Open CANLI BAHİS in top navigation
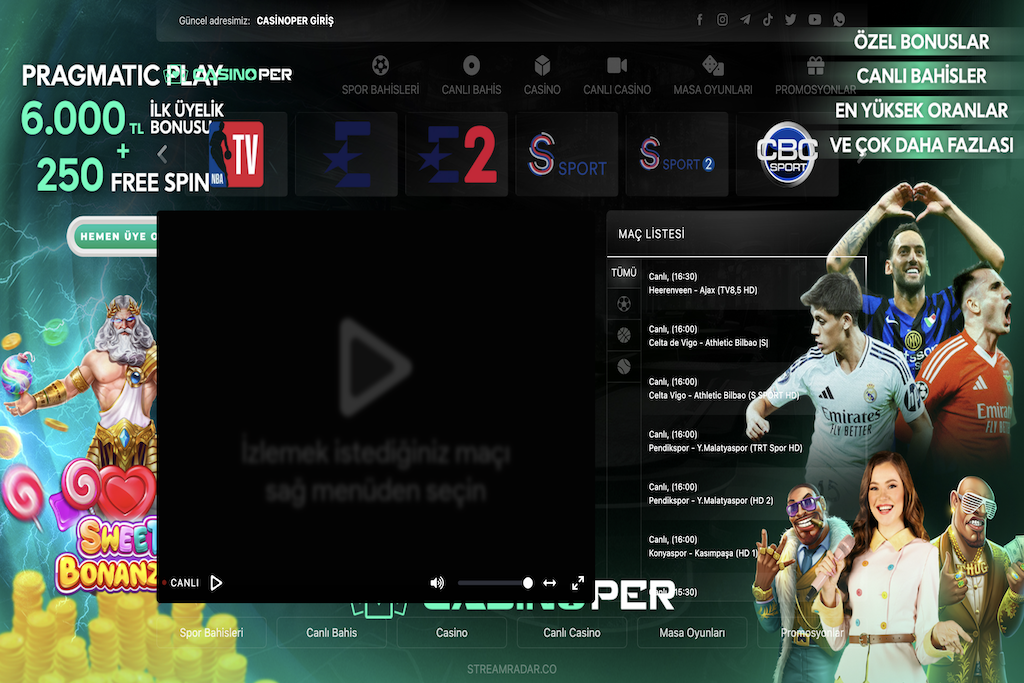 (471, 76)
